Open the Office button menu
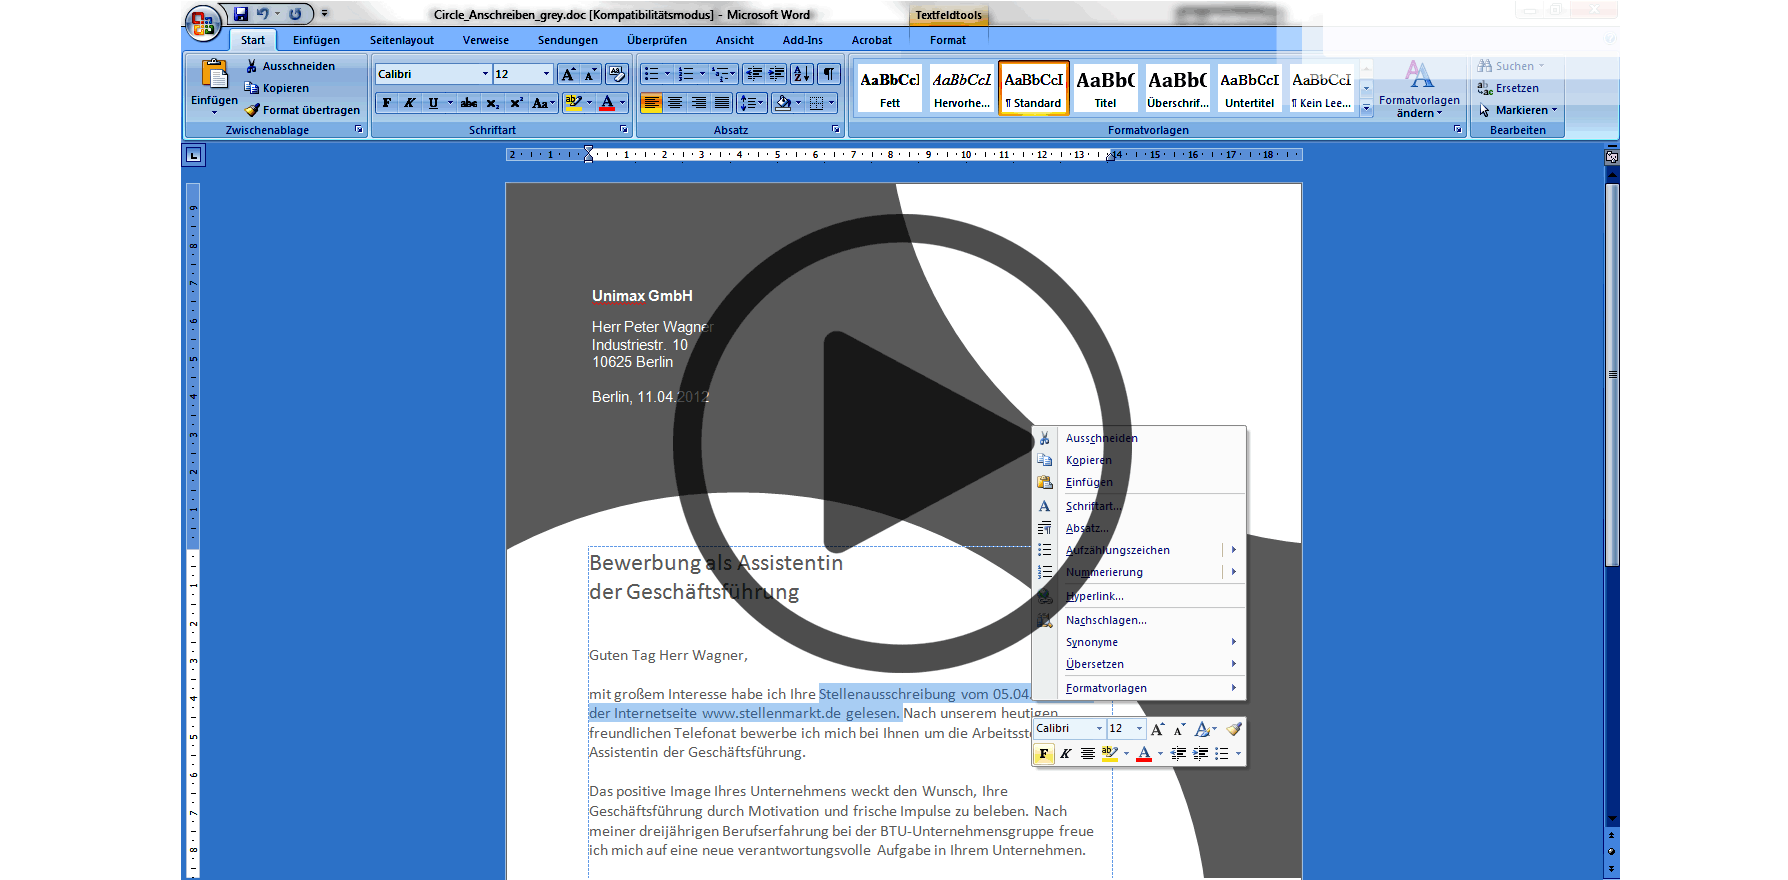1788x880 pixels. tap(203, 23)
